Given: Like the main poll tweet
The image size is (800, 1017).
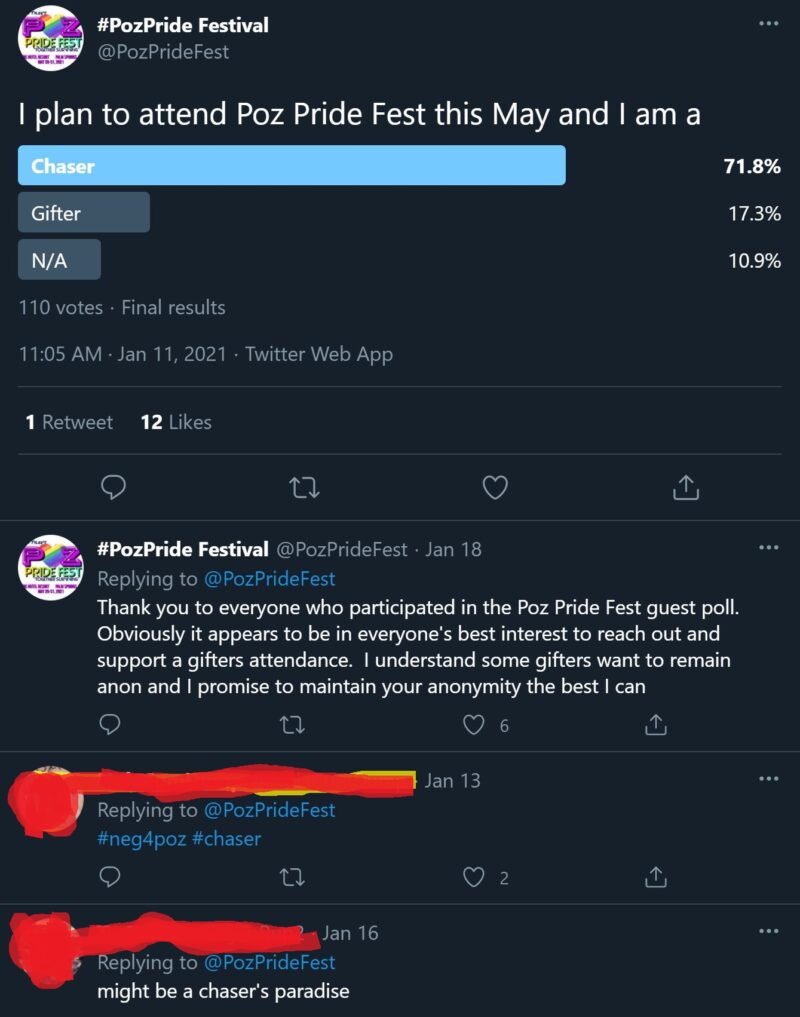Looking at the screenshot, I should (495, 487).
